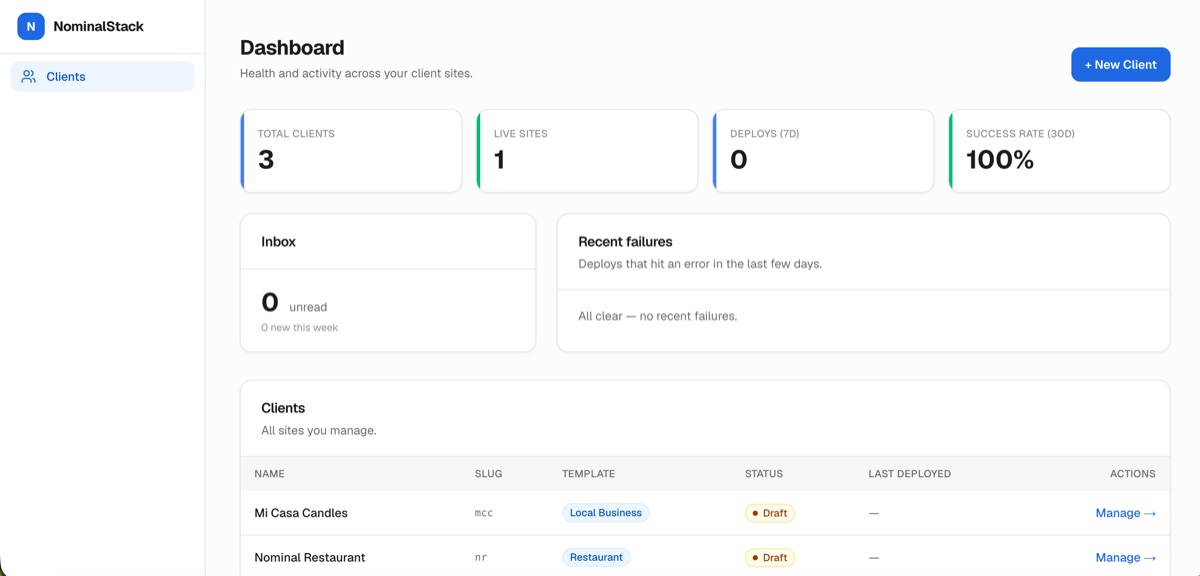Click the ACTIONS column header

[1132, 474]
